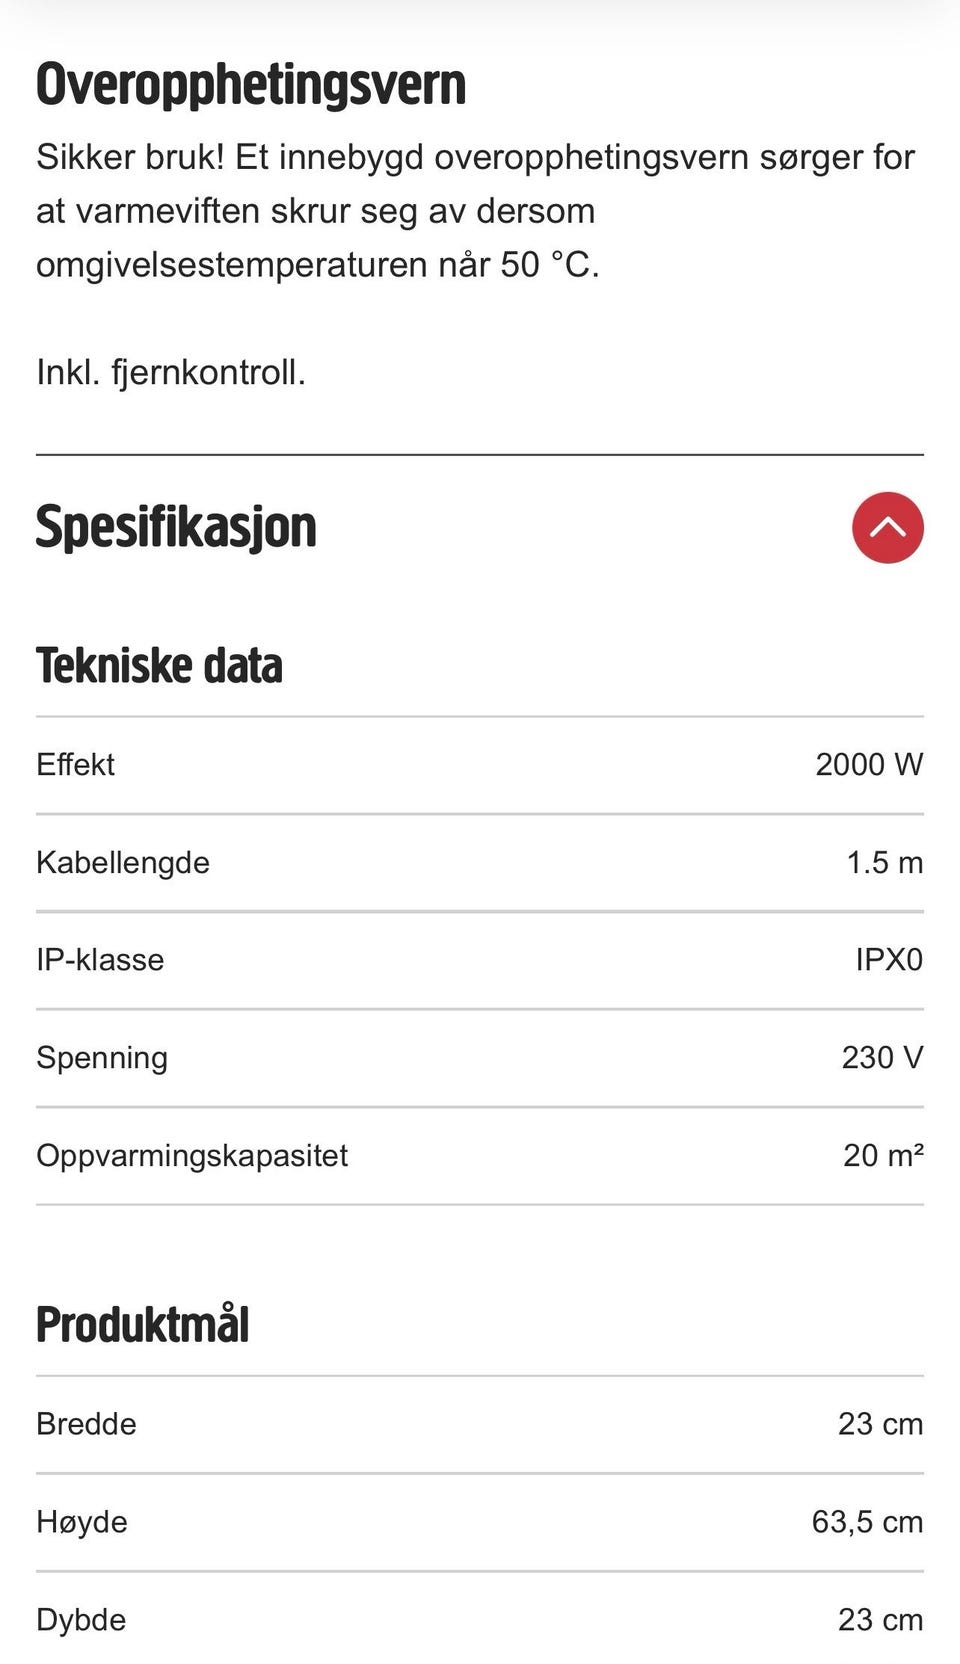Click the 20 m² heating capacity value

tap(883, 1155)
